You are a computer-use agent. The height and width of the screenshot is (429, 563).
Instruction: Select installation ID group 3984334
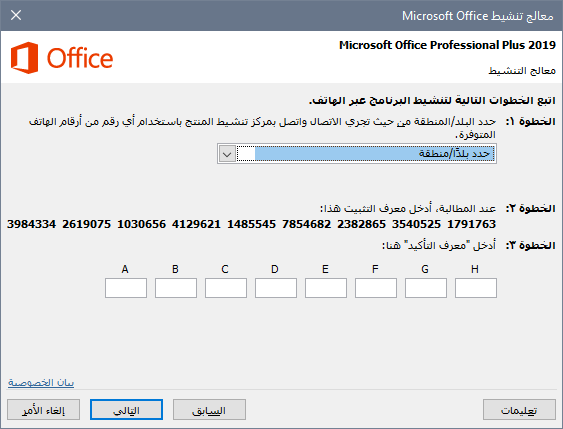point(31,224)
